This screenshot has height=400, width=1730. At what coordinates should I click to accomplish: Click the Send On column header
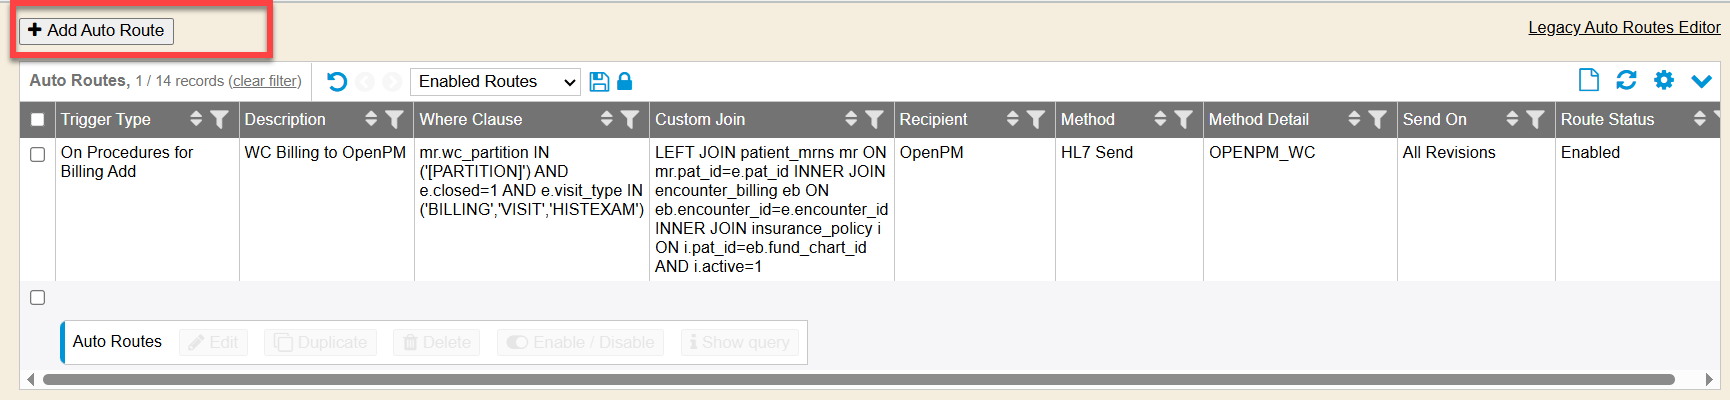pyautogui.click(x=1434, y=120)
